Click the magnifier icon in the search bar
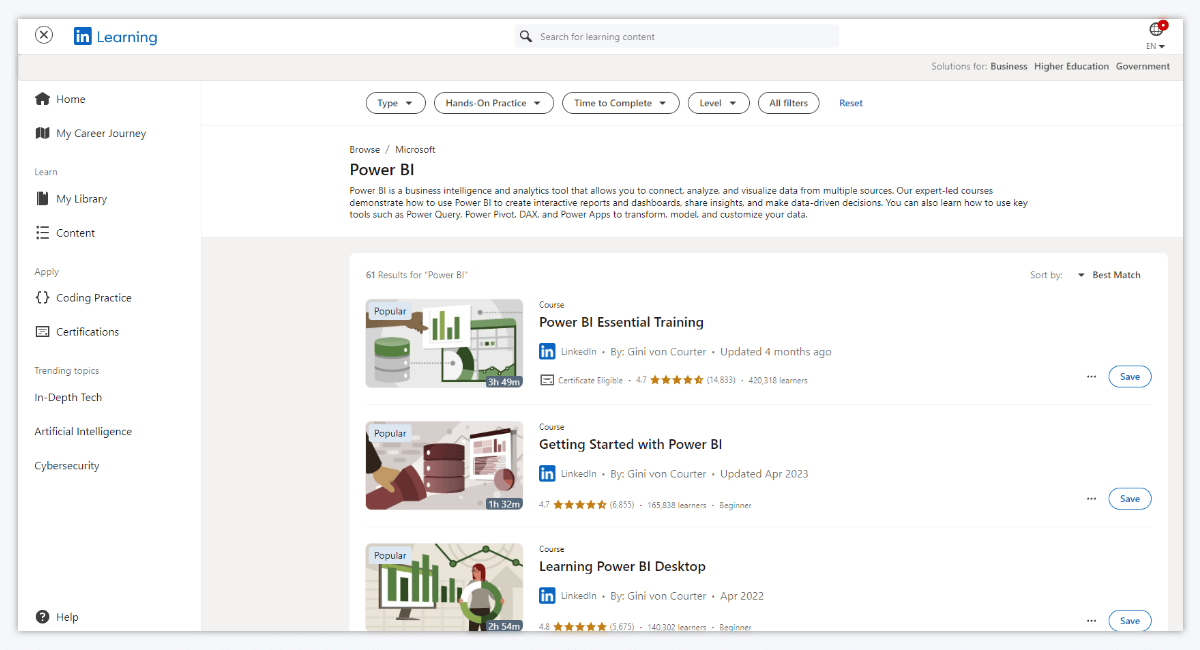 coord(525,37)
